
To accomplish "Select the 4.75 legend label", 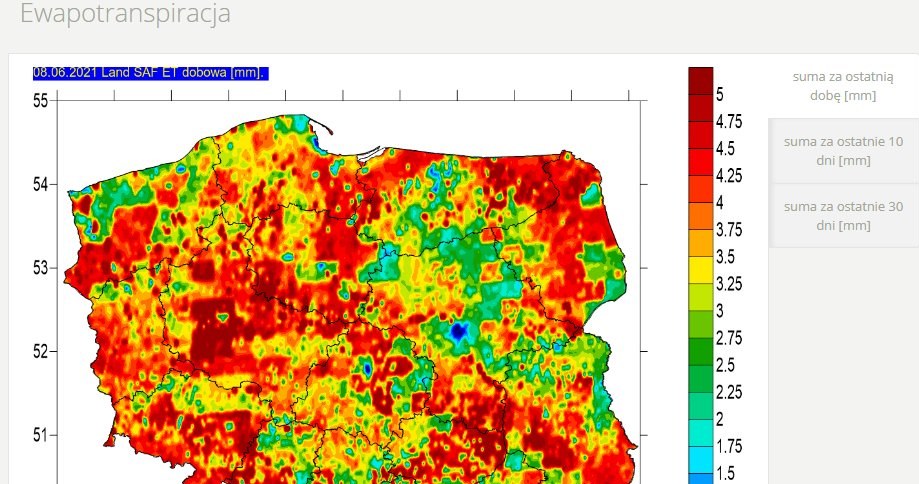I will (728, 122).
